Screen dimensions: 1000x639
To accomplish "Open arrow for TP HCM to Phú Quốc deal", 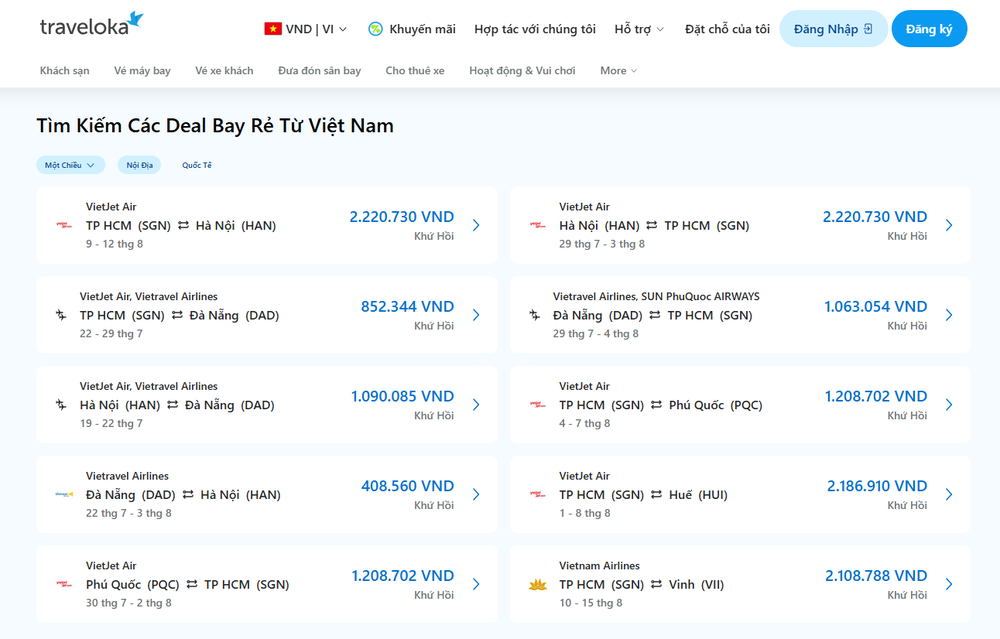I will (x=949, y=405).
